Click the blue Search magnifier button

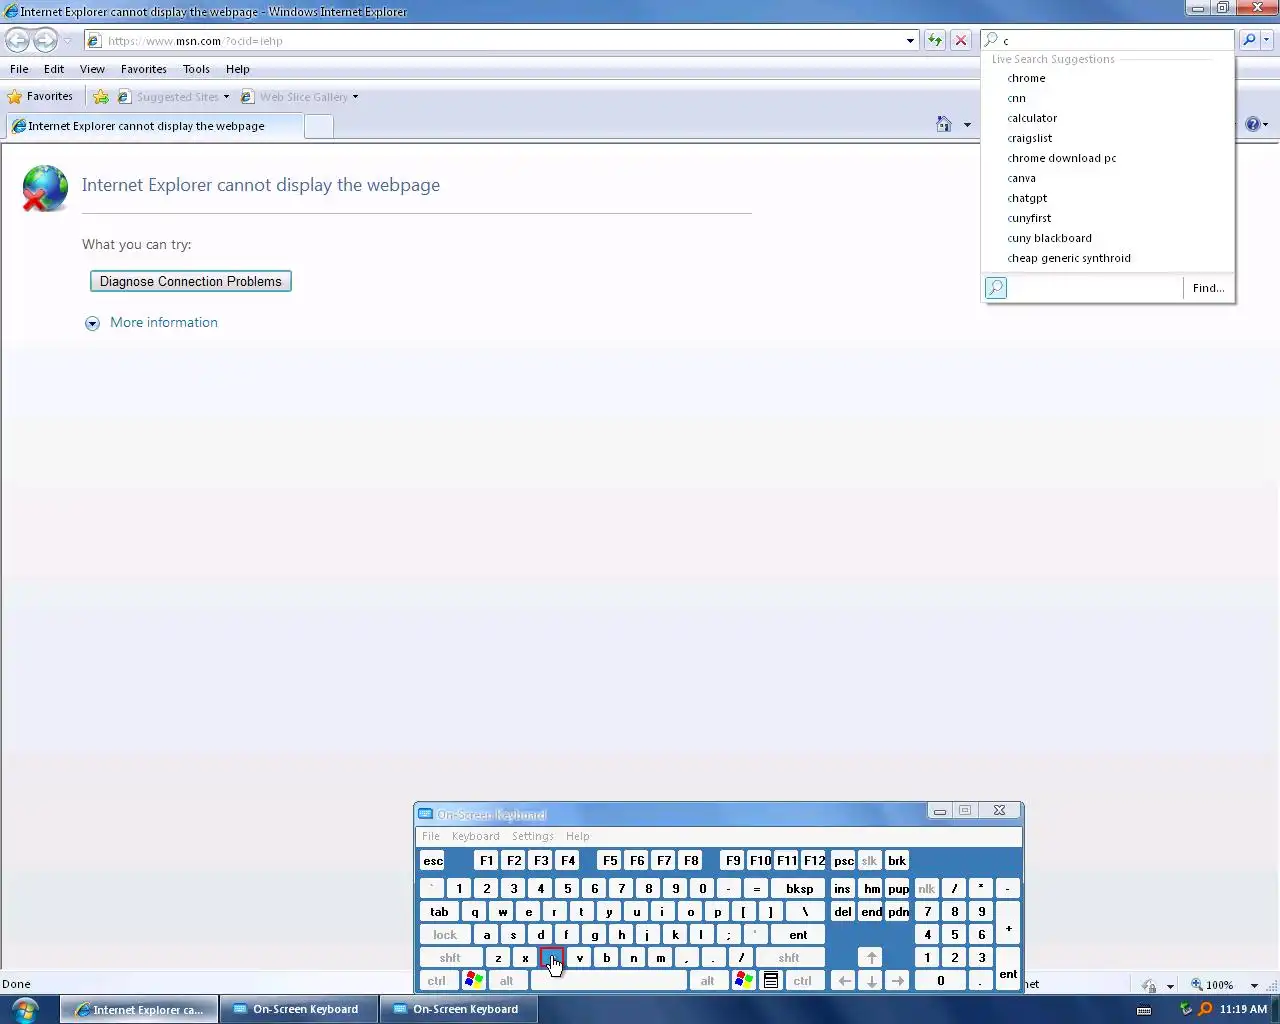pos(1249,40)
